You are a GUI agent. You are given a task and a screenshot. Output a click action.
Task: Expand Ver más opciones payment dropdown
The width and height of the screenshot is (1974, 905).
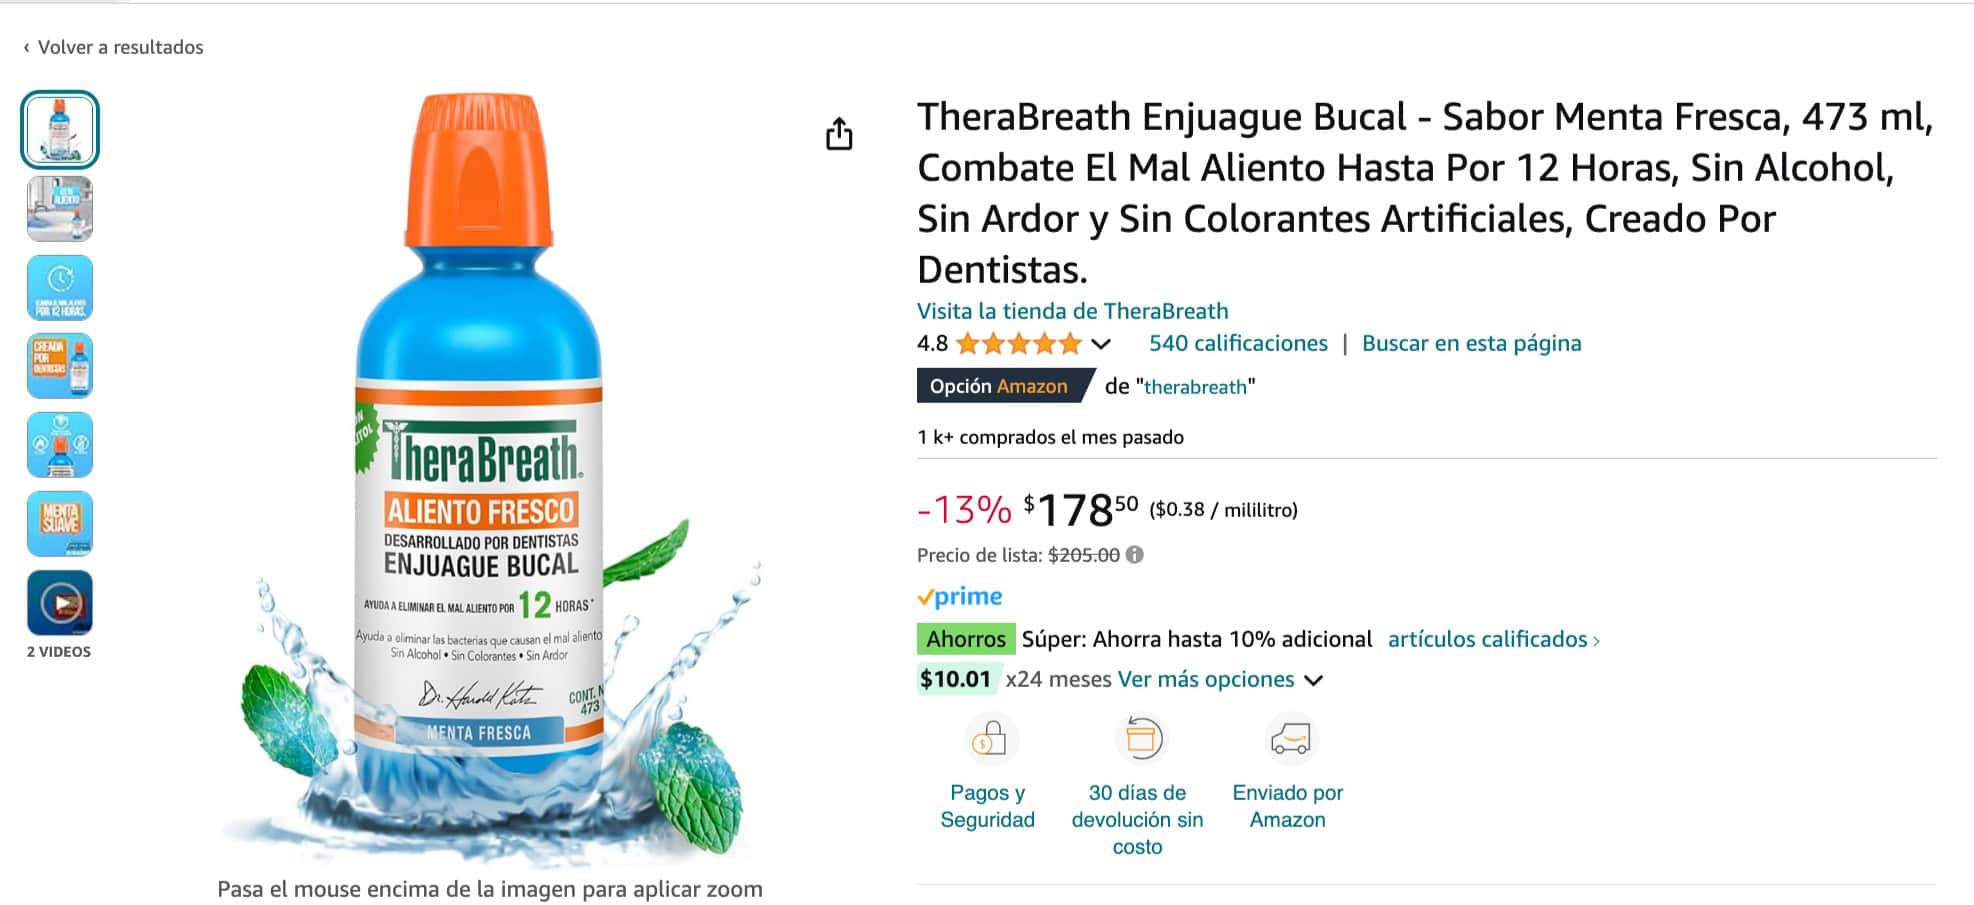click(1313, 680)
